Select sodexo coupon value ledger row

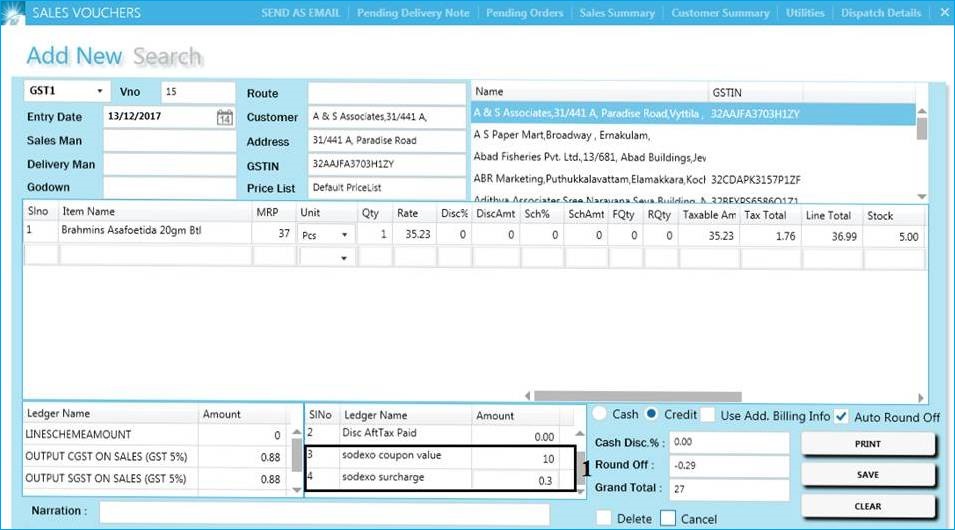pos(440,457)
